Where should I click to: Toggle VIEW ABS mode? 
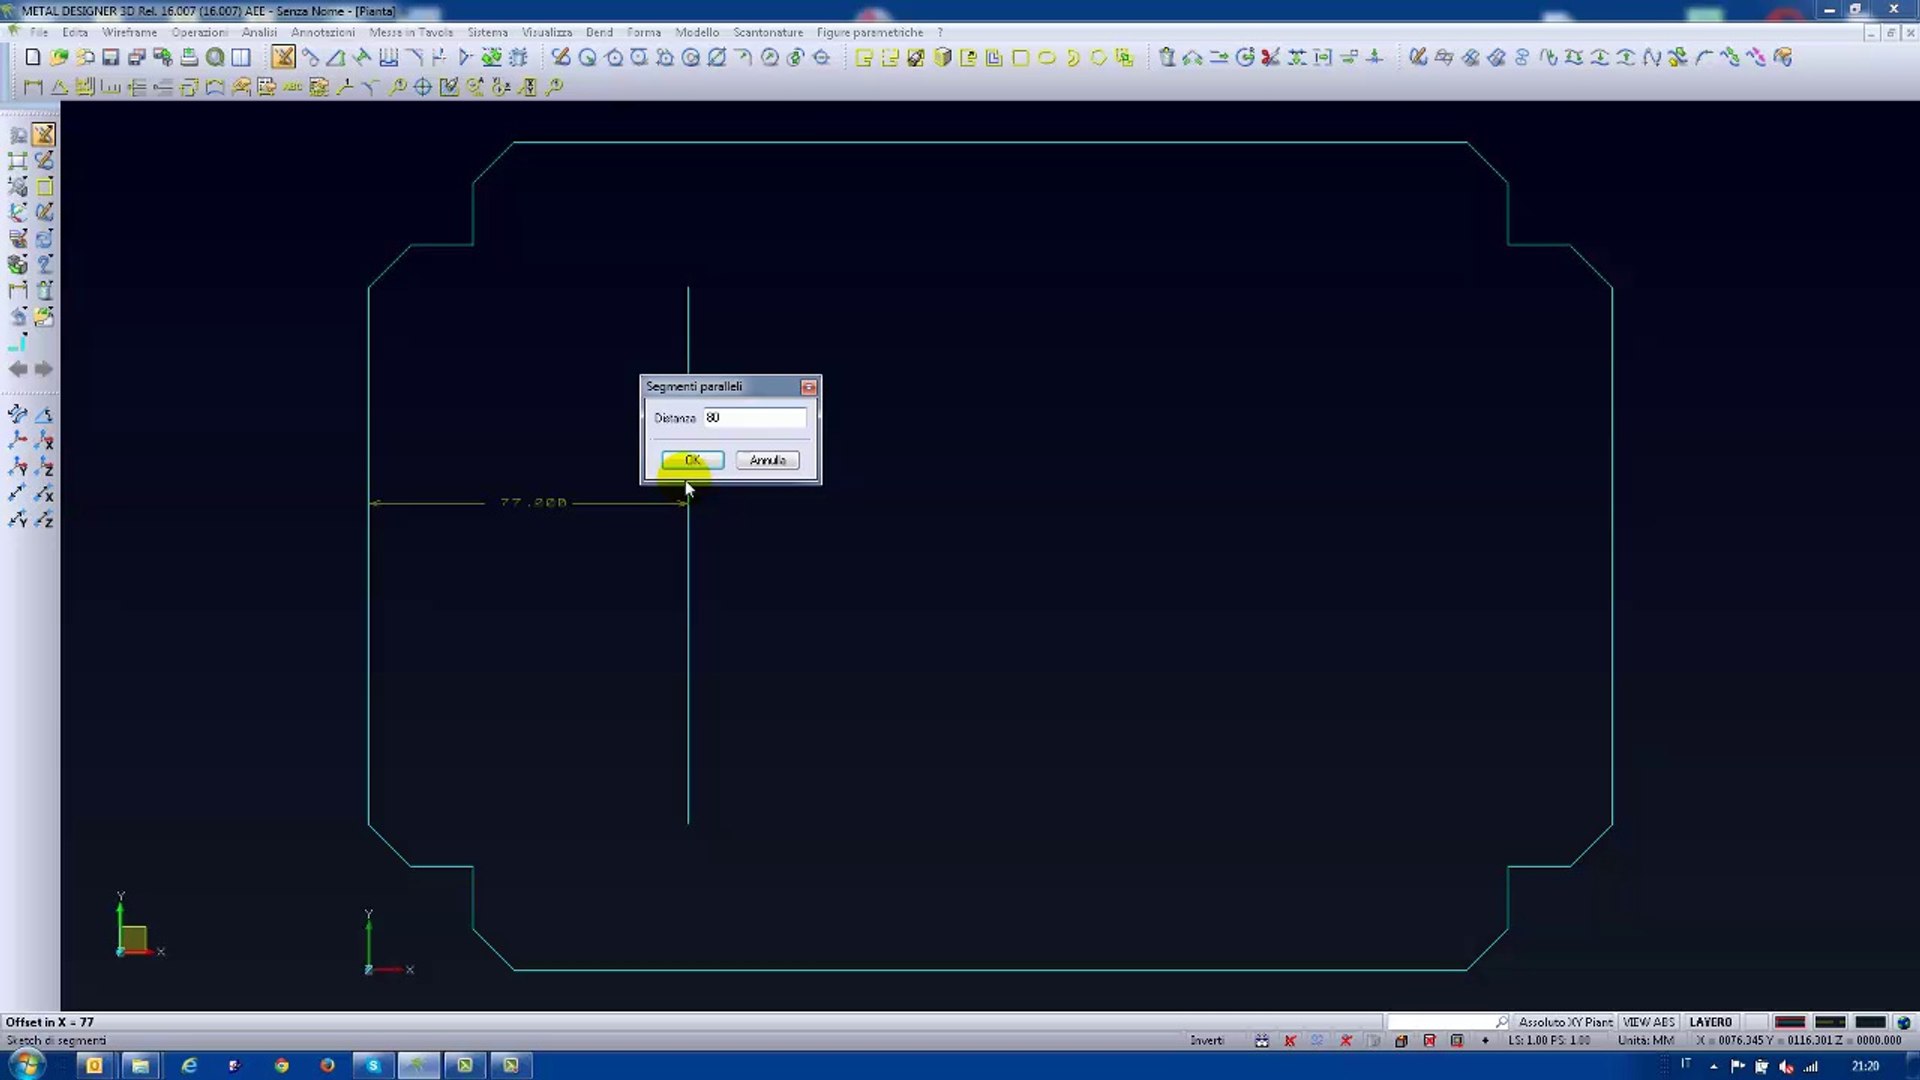click(1648, 1022)
